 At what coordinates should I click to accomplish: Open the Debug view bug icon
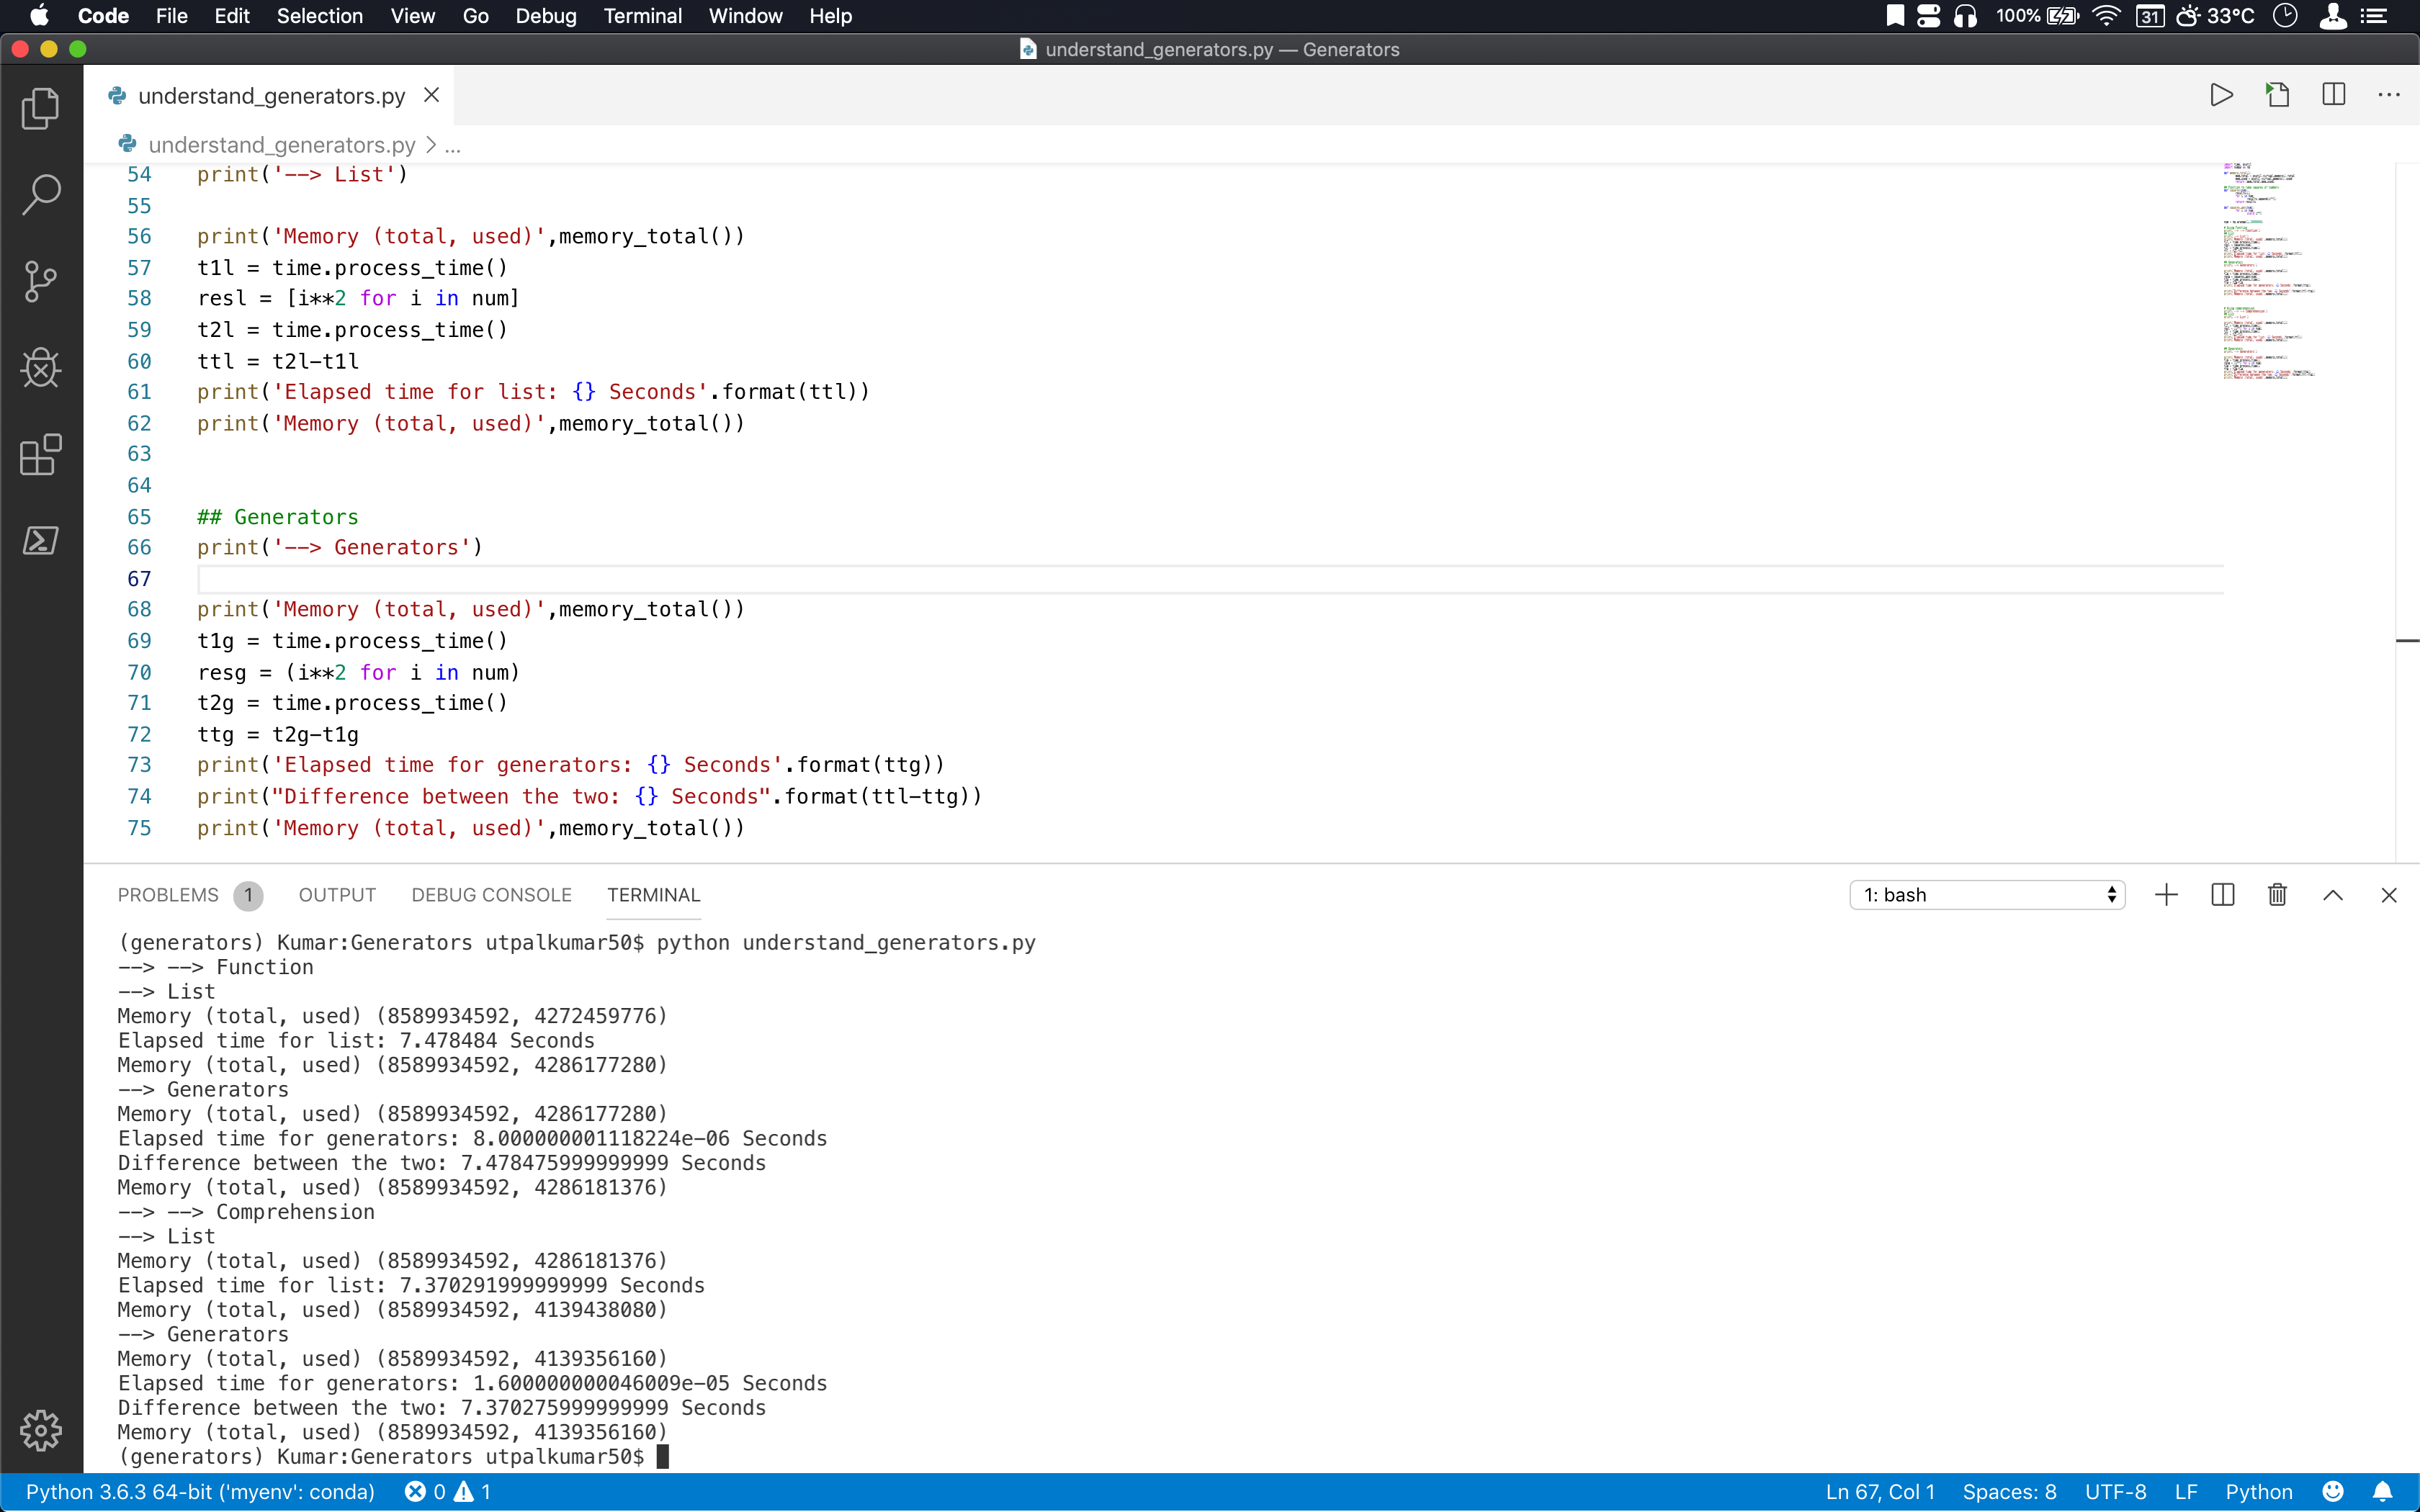40,368
